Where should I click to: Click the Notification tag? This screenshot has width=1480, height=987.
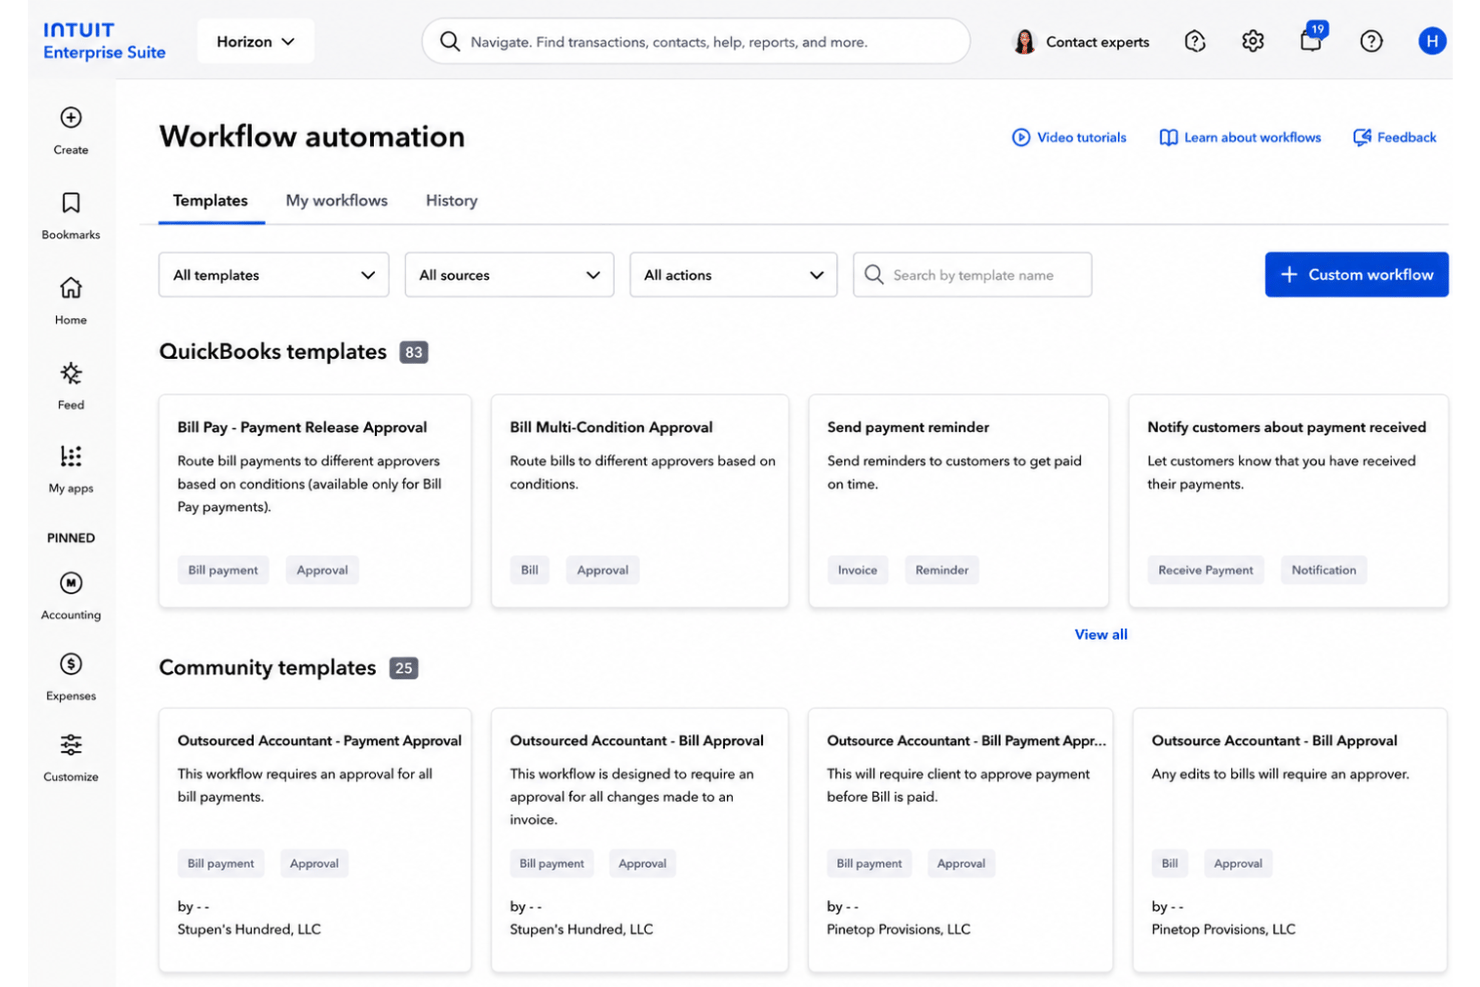pos(1323,570)
